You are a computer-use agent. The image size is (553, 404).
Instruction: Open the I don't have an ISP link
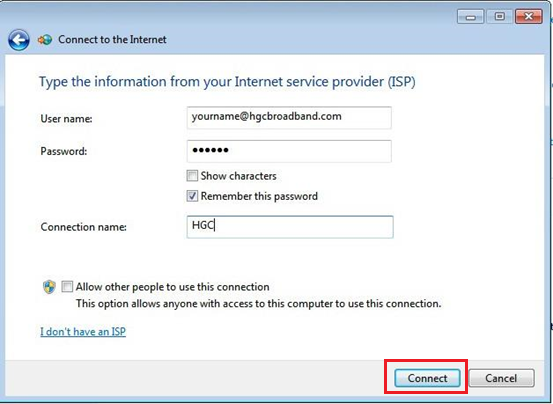83,331
